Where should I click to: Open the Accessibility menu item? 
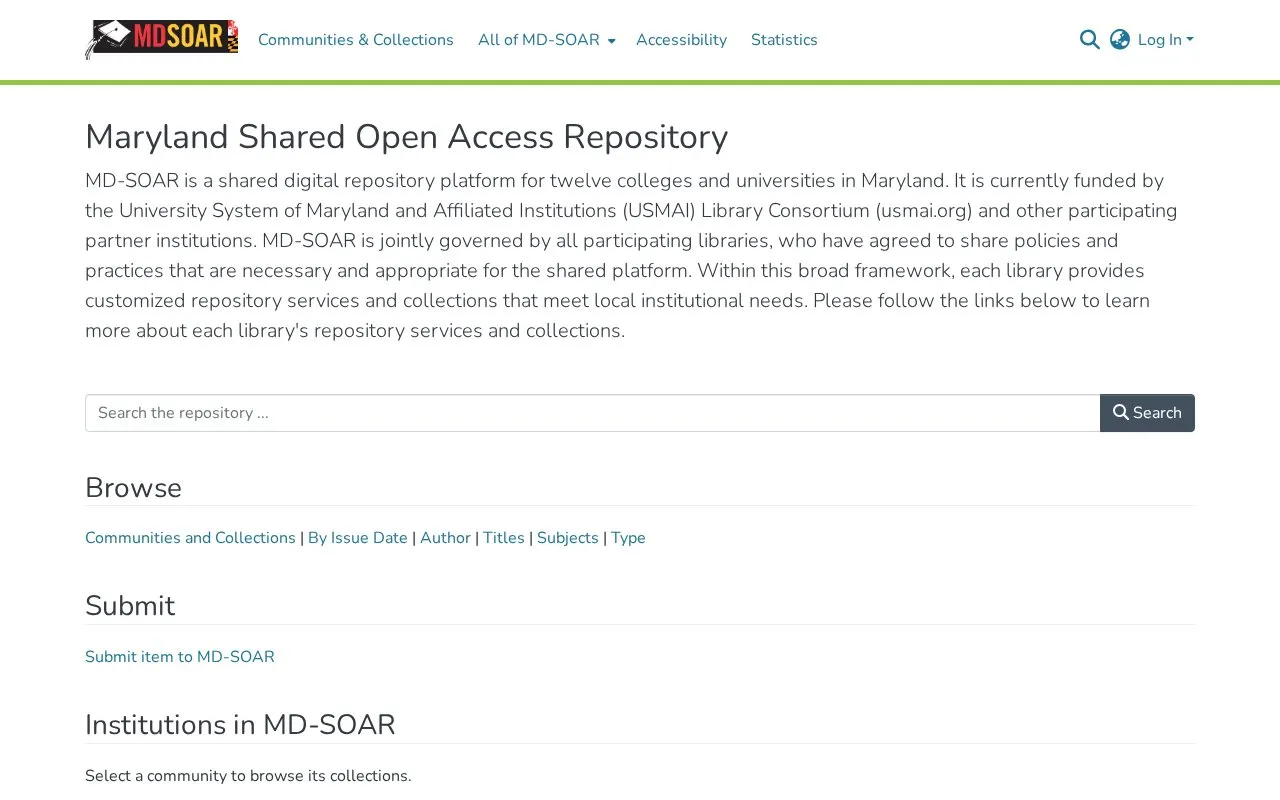coord(681,40)
